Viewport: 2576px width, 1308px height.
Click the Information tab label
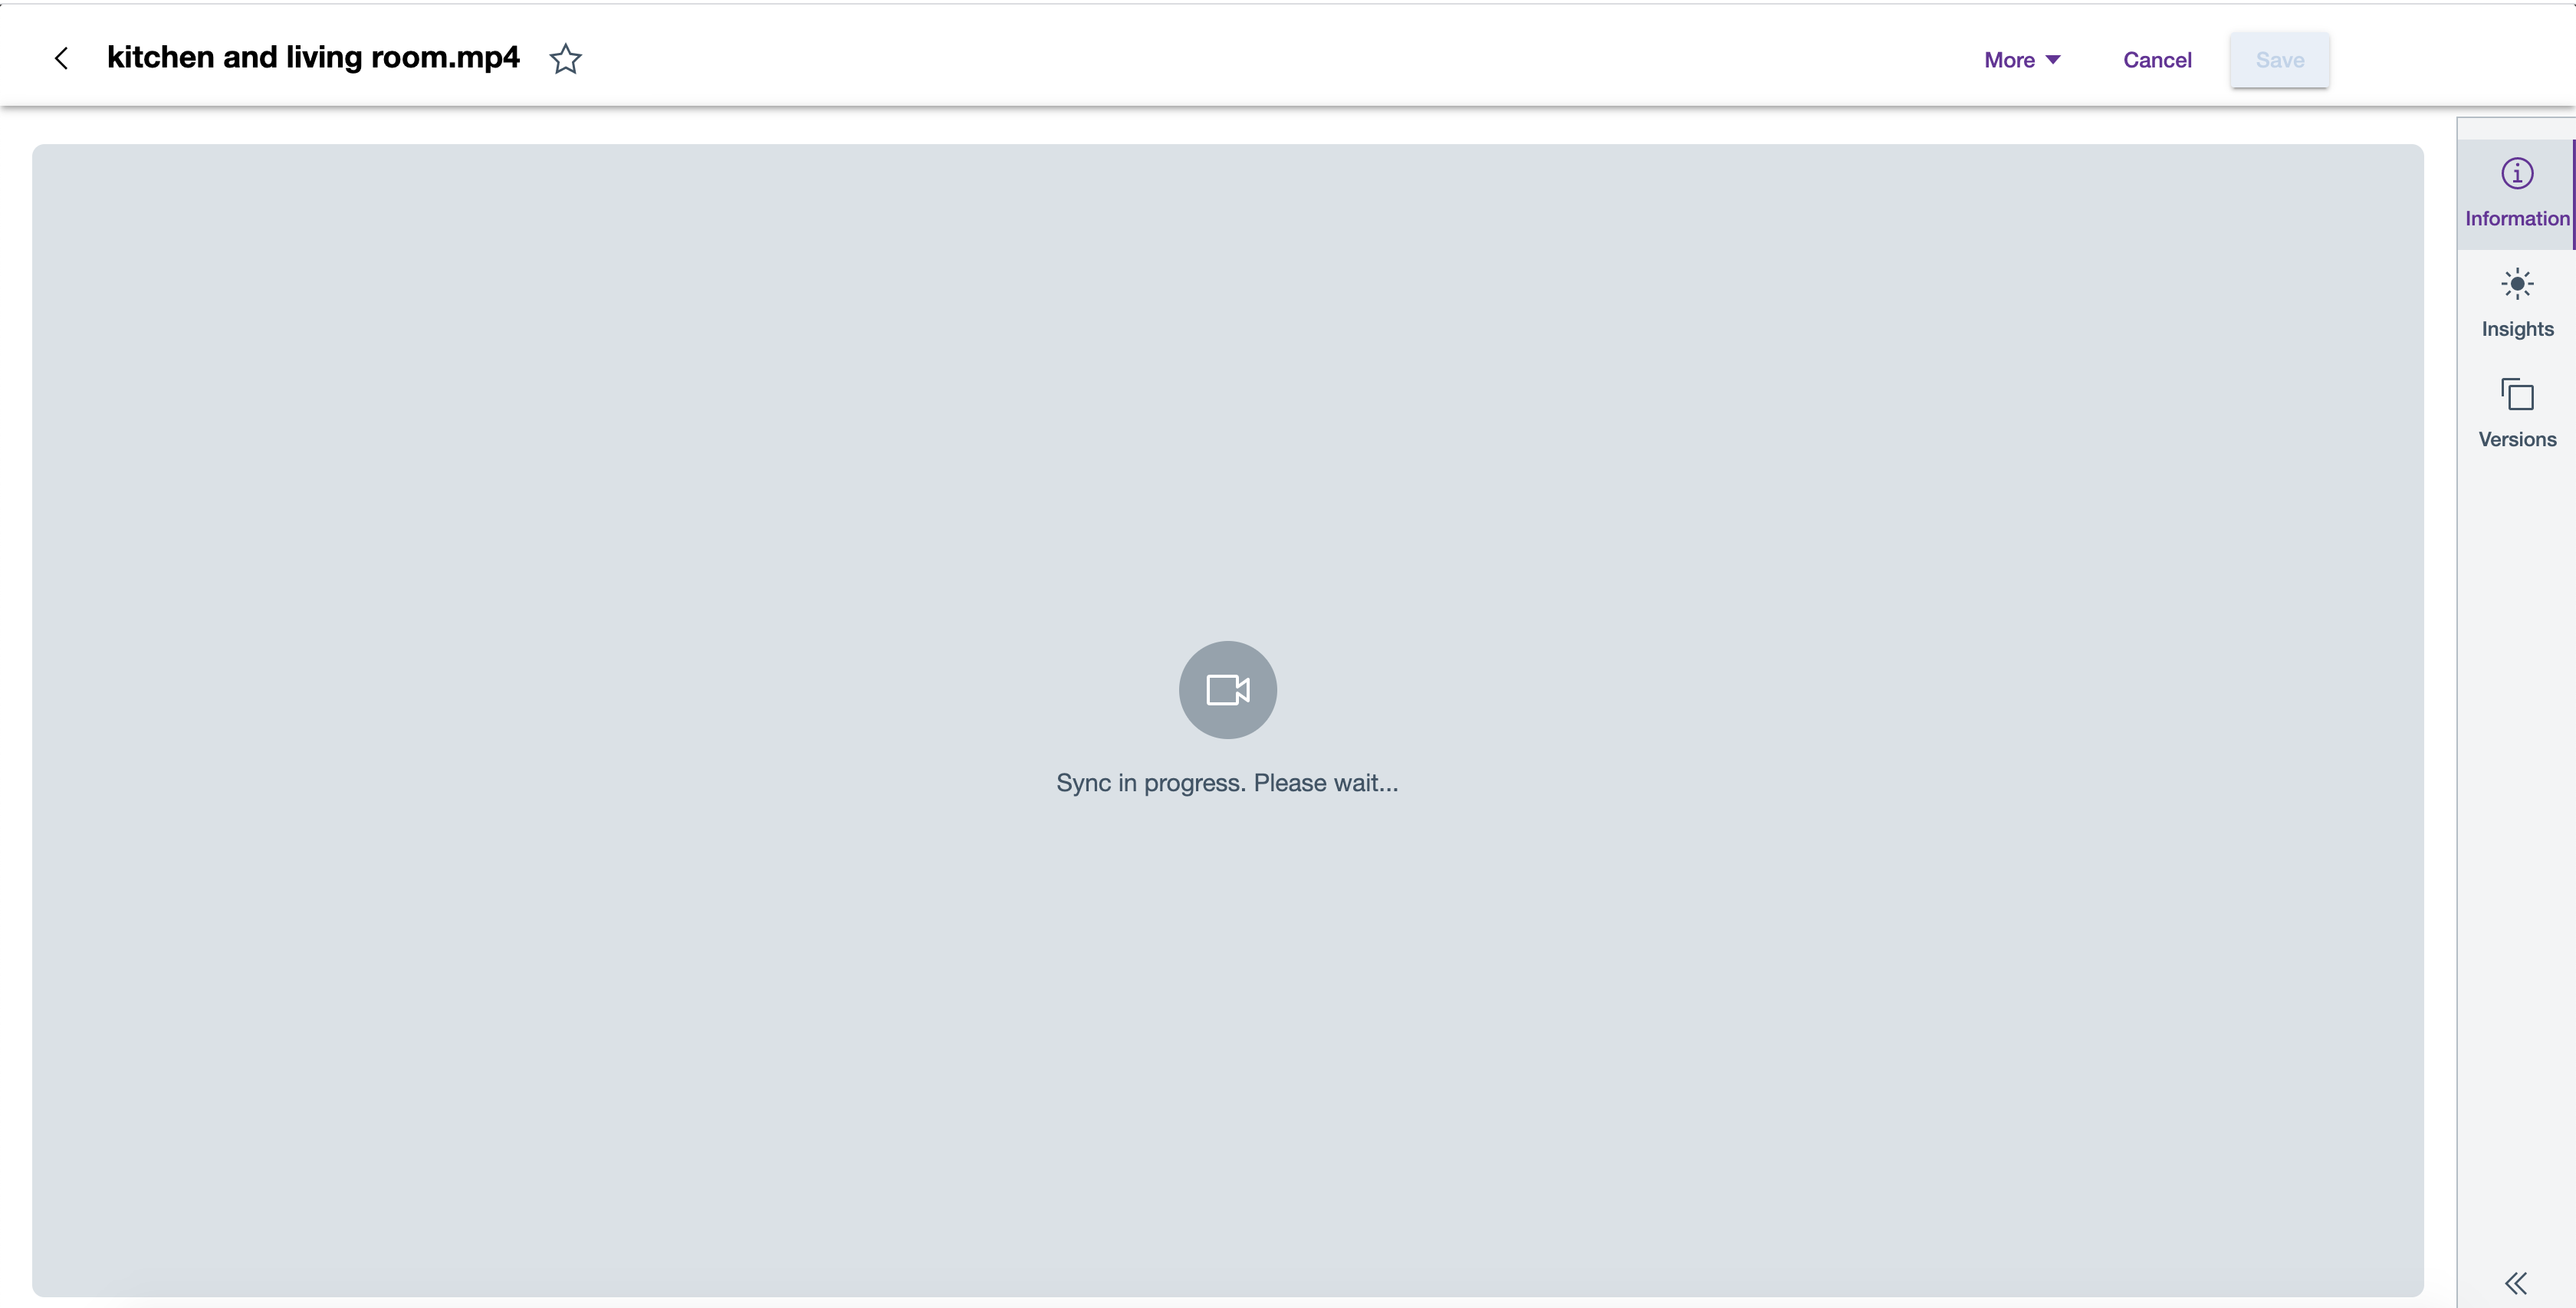tap(2518, 219)
